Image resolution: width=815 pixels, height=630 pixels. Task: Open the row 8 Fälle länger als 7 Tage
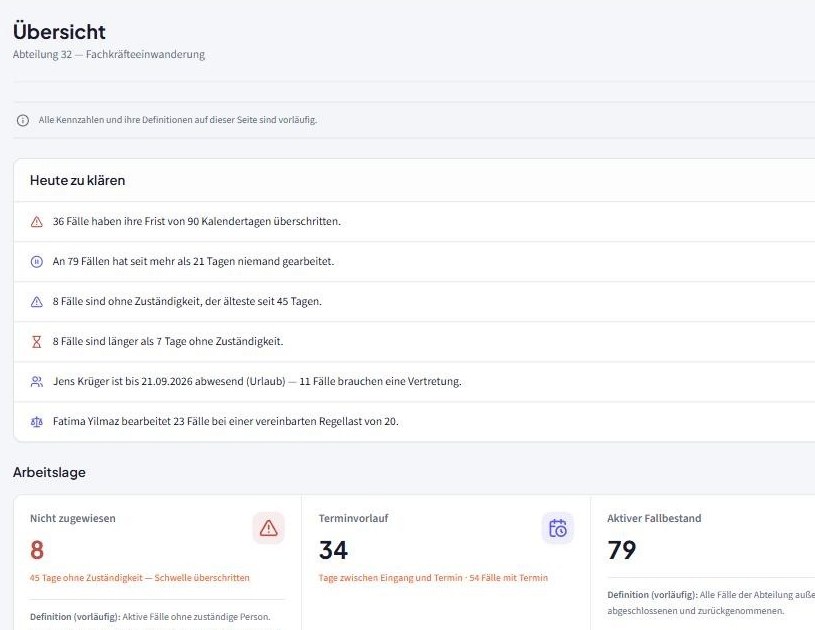[x=414, y=342]
